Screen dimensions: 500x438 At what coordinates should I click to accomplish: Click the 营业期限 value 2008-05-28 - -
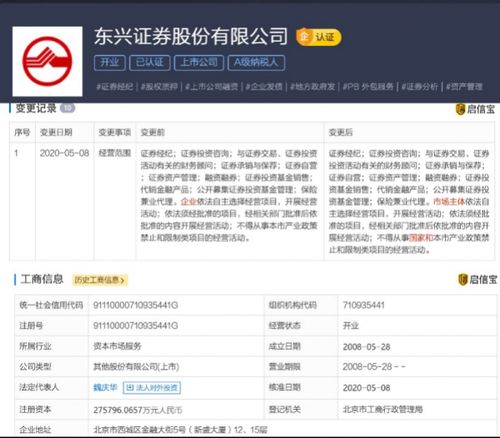(374, 367)
